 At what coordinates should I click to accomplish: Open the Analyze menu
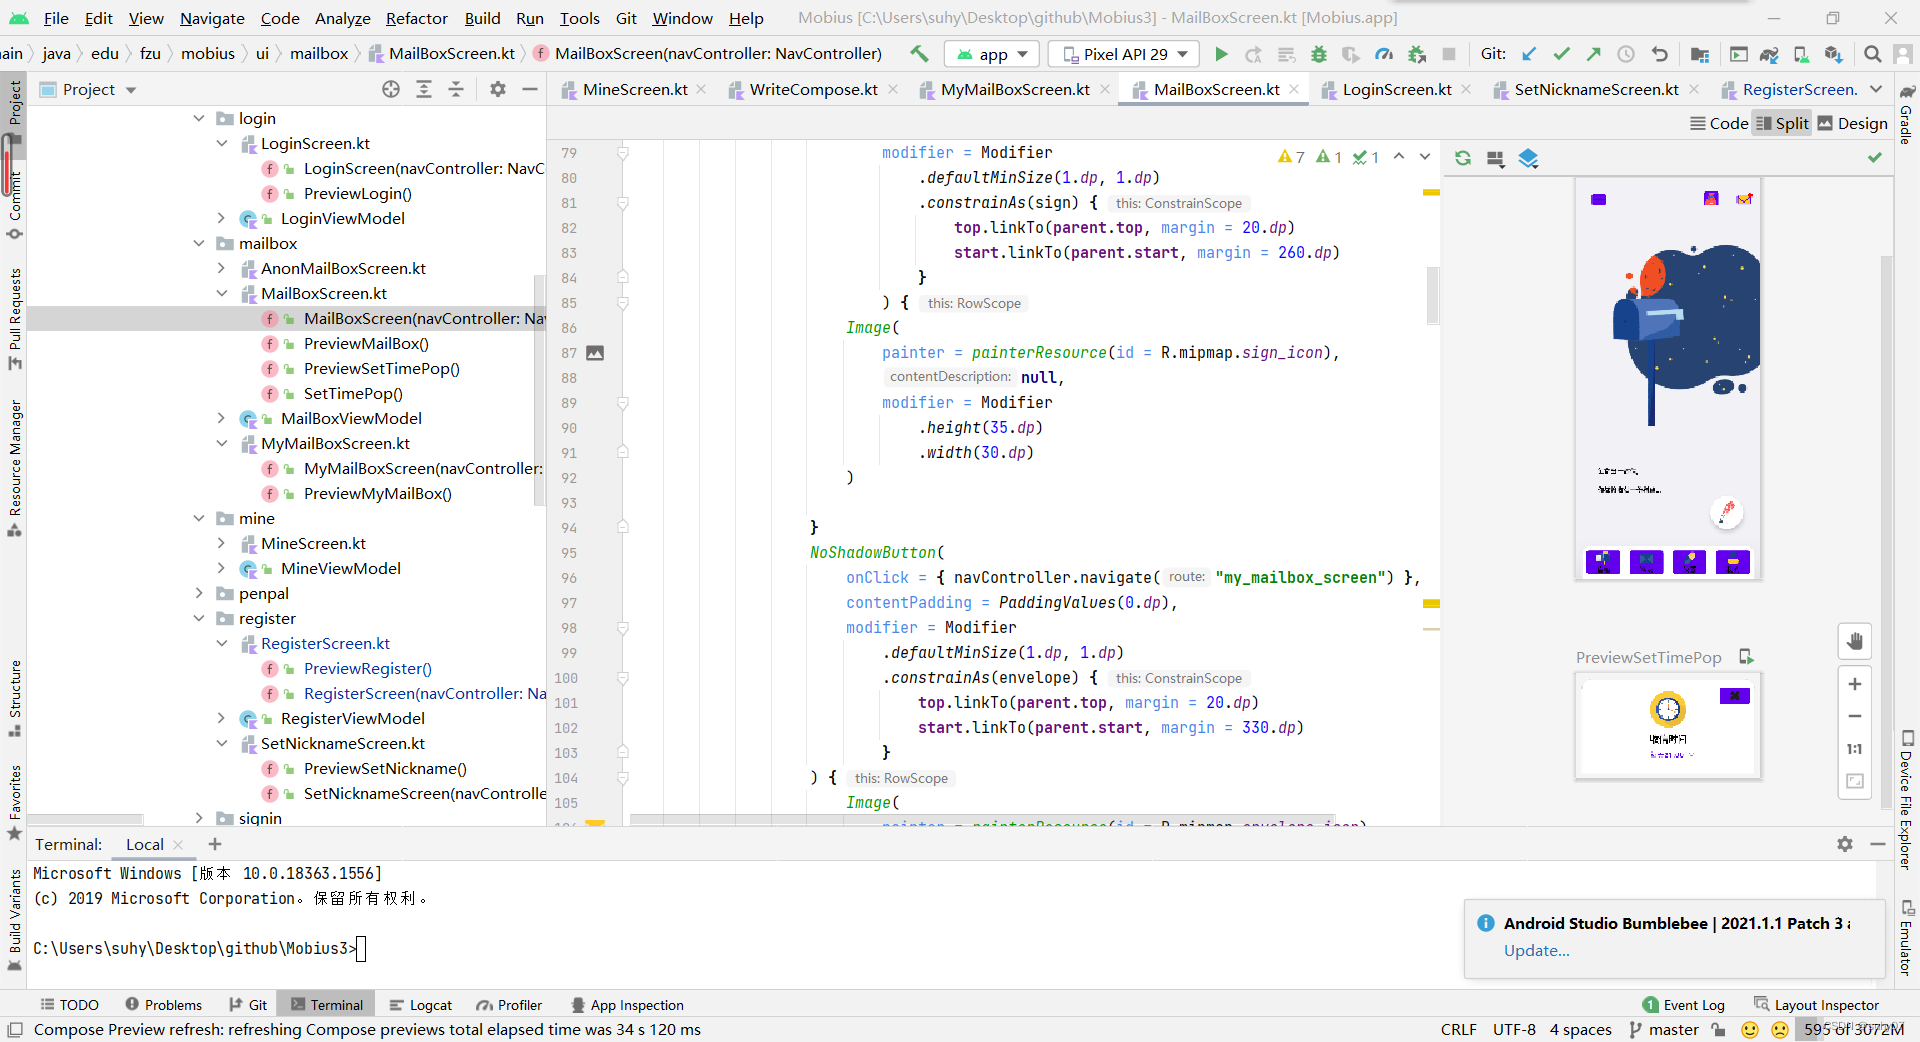point(342,18)
